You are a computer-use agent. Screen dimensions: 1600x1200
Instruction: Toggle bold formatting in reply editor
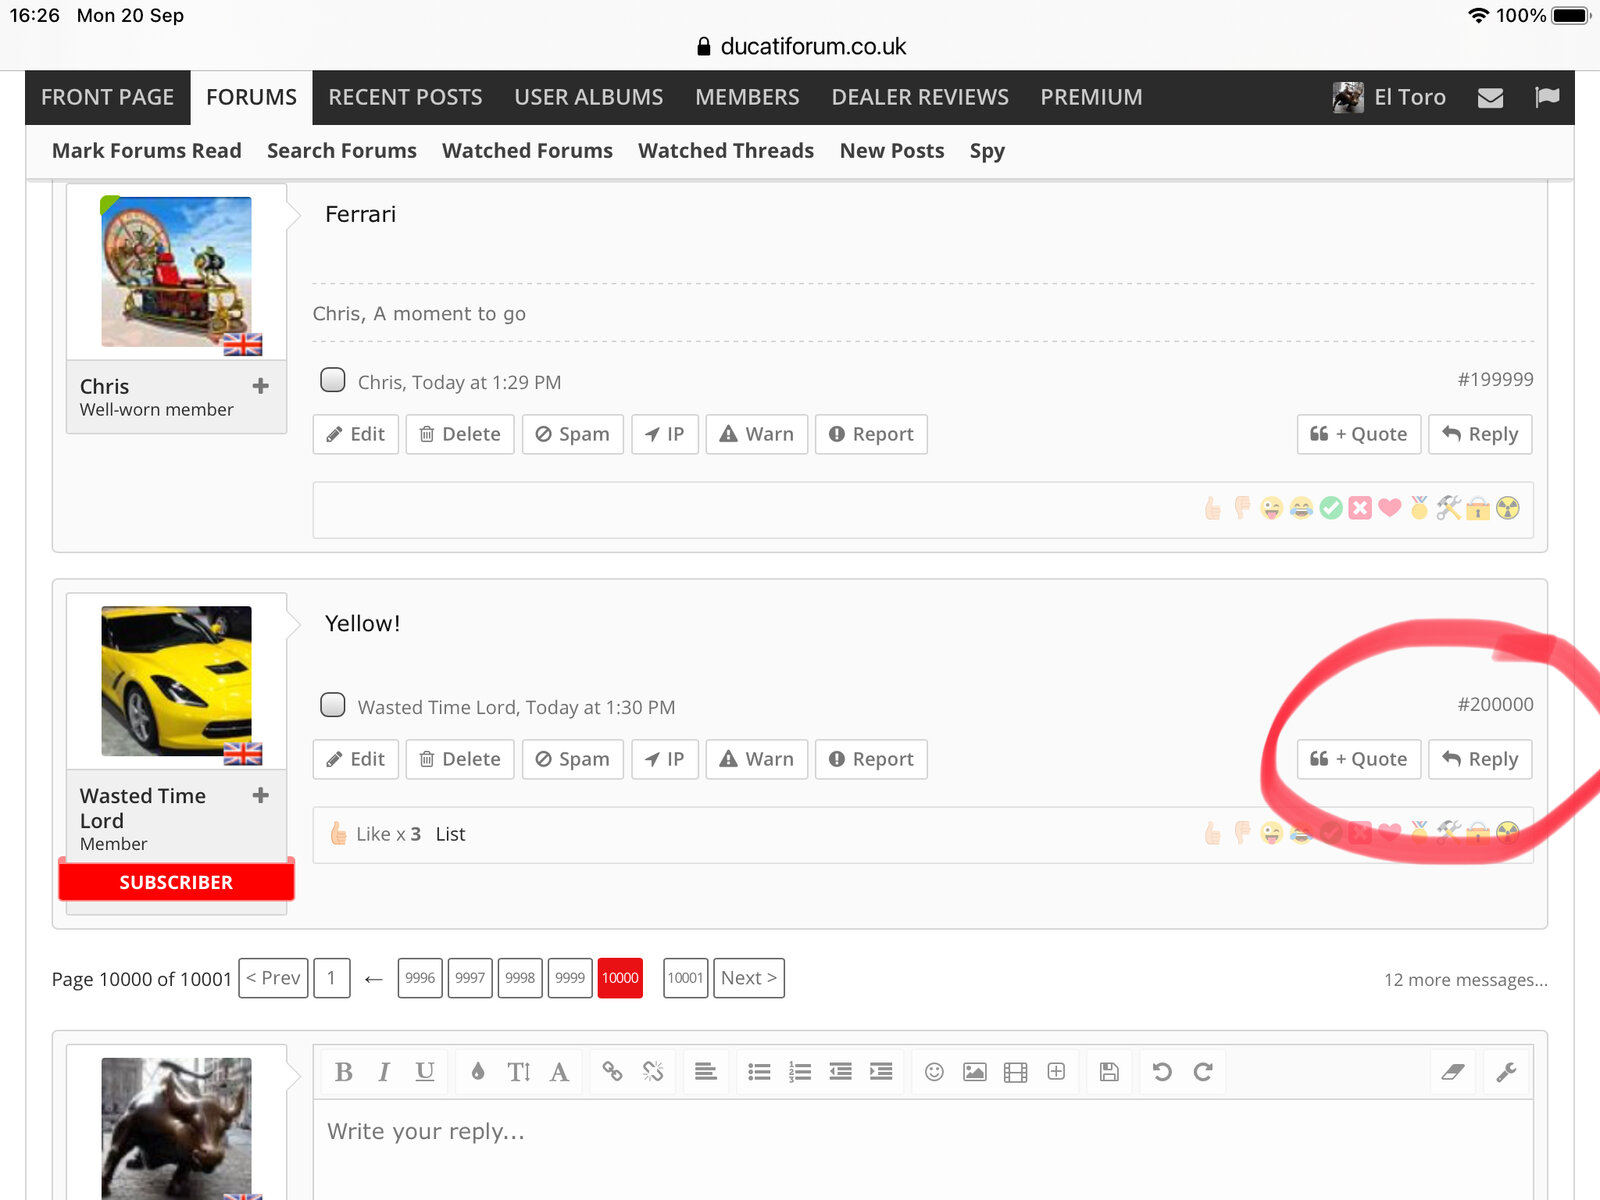pyautogui.click(x=343, y=1072)
